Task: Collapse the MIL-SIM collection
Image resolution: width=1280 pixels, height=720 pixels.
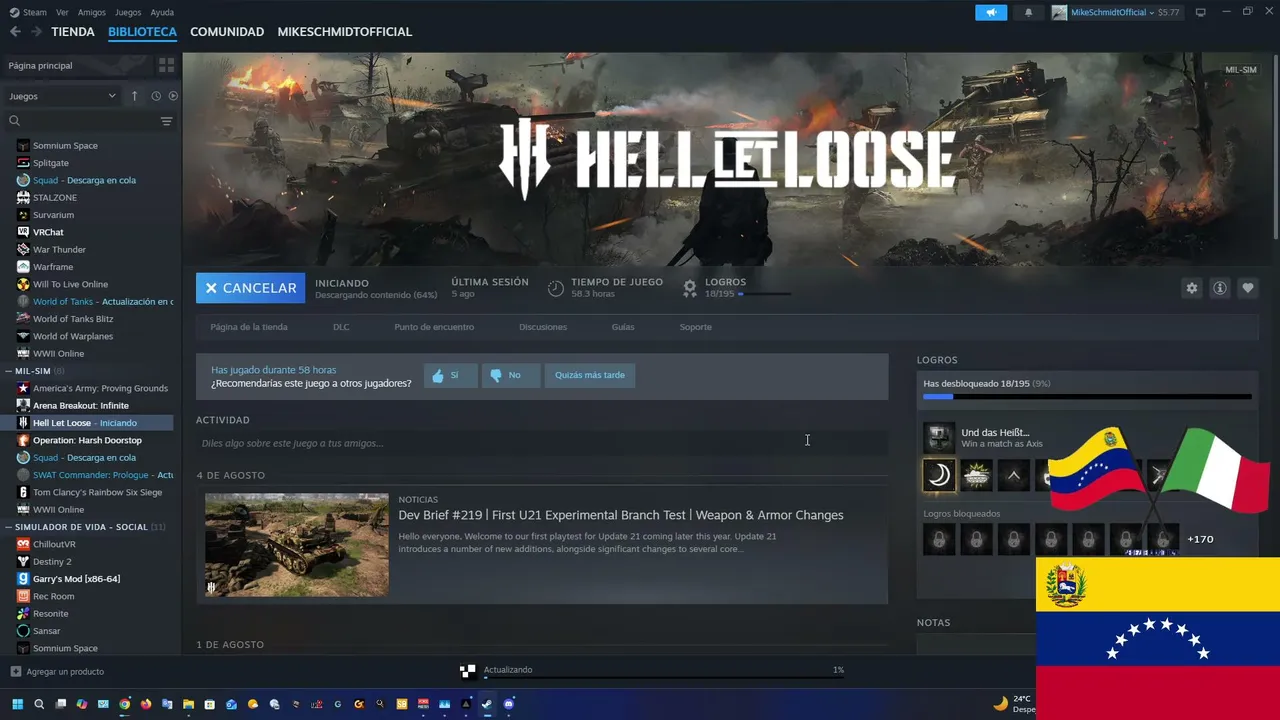Action: pos(10,371)
